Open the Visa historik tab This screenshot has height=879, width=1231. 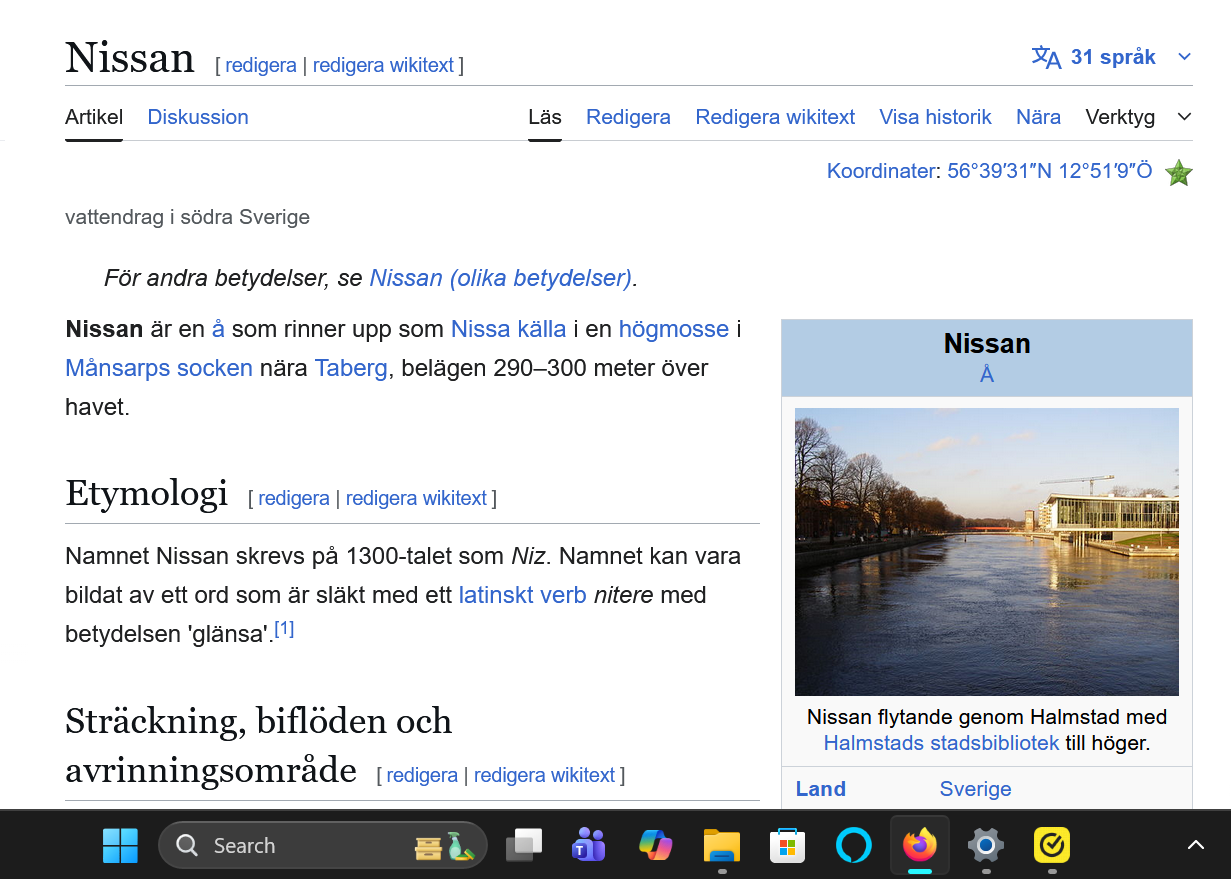[x=936, y=117]
